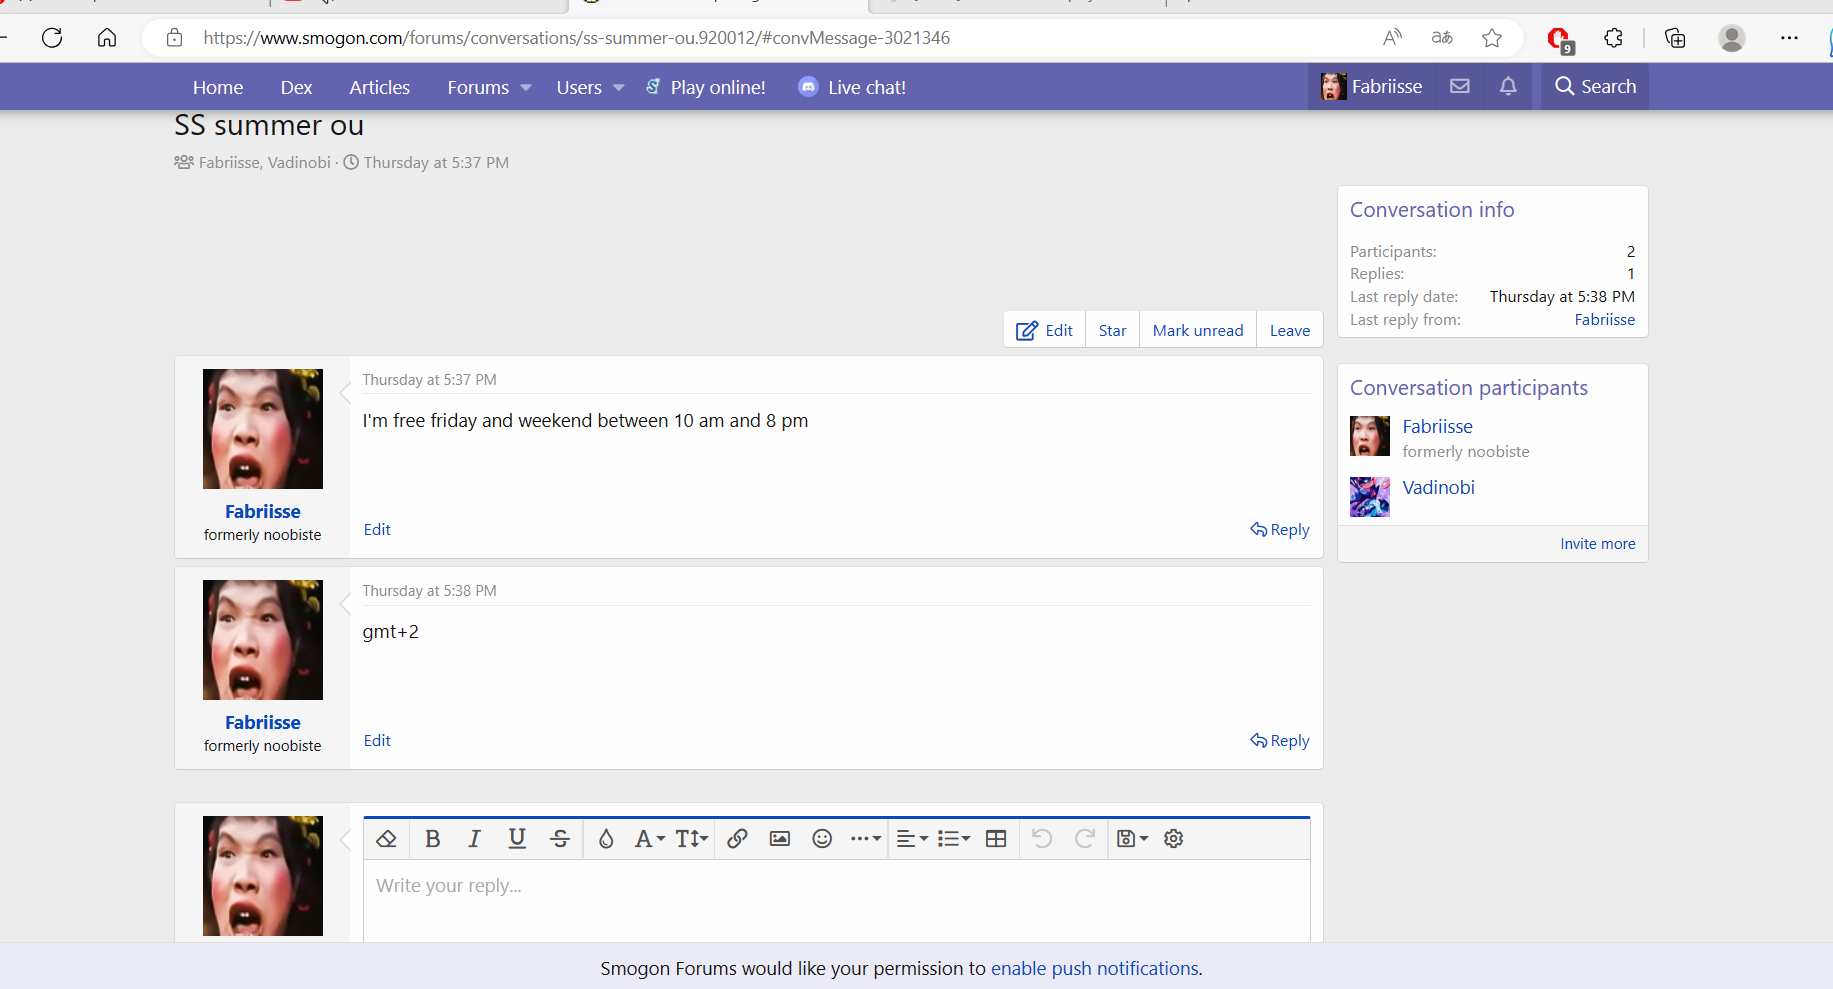
Task: Open the alerts bell icon
Action: (x=1508, y=87)
